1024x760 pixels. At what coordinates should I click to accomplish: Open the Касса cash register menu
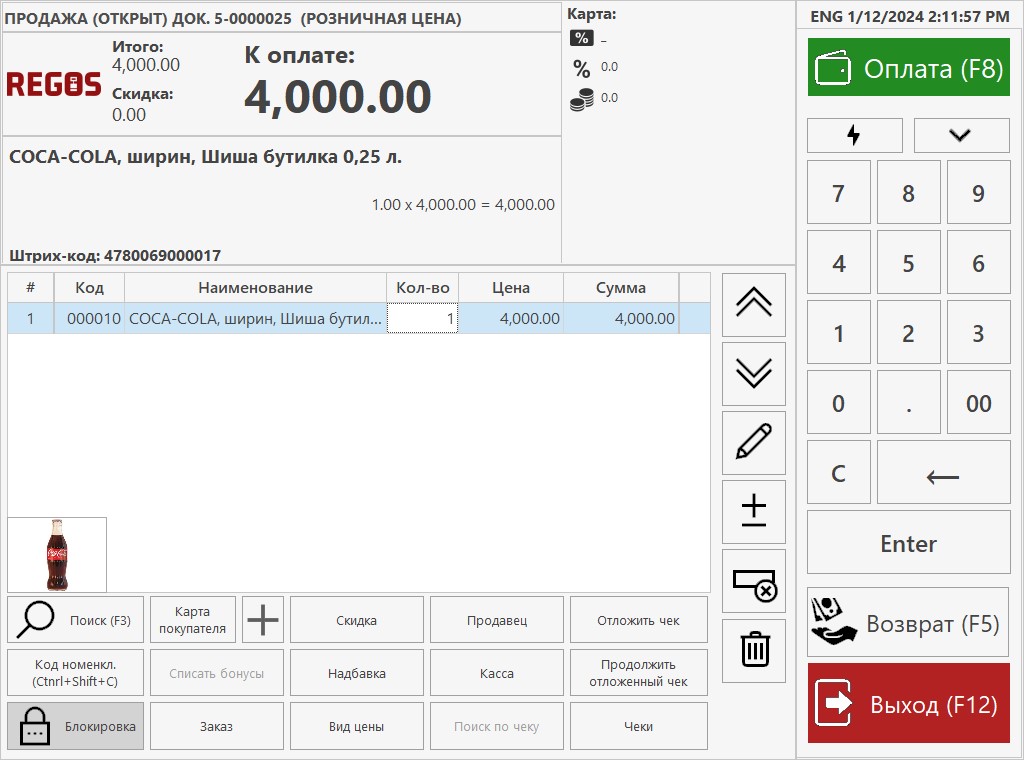pyautogui.click(x=496, y=673)
